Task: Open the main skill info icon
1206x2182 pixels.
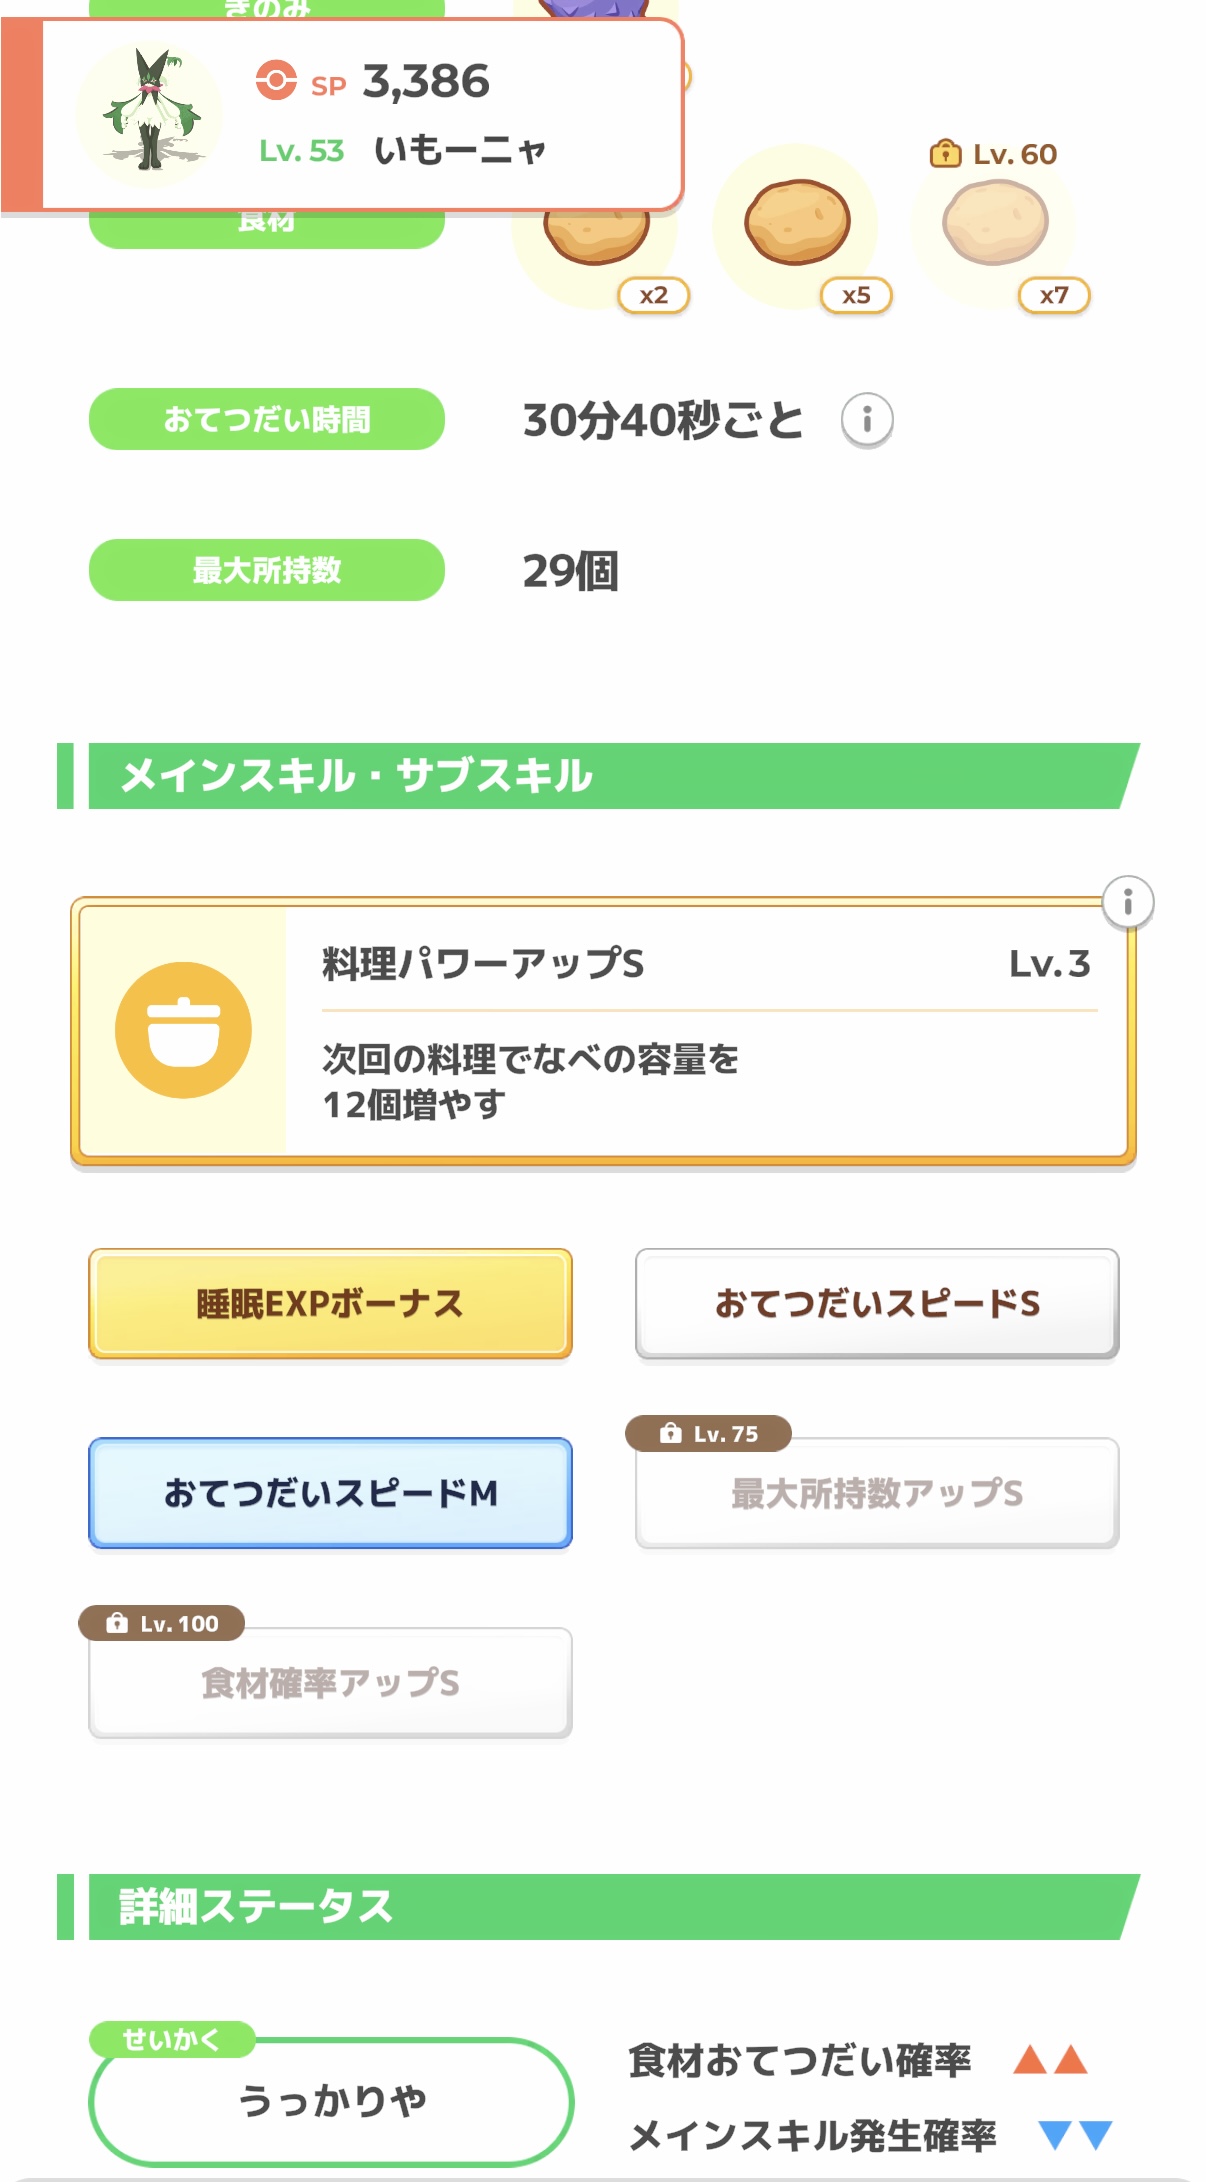Action: tap(1127, 902)
